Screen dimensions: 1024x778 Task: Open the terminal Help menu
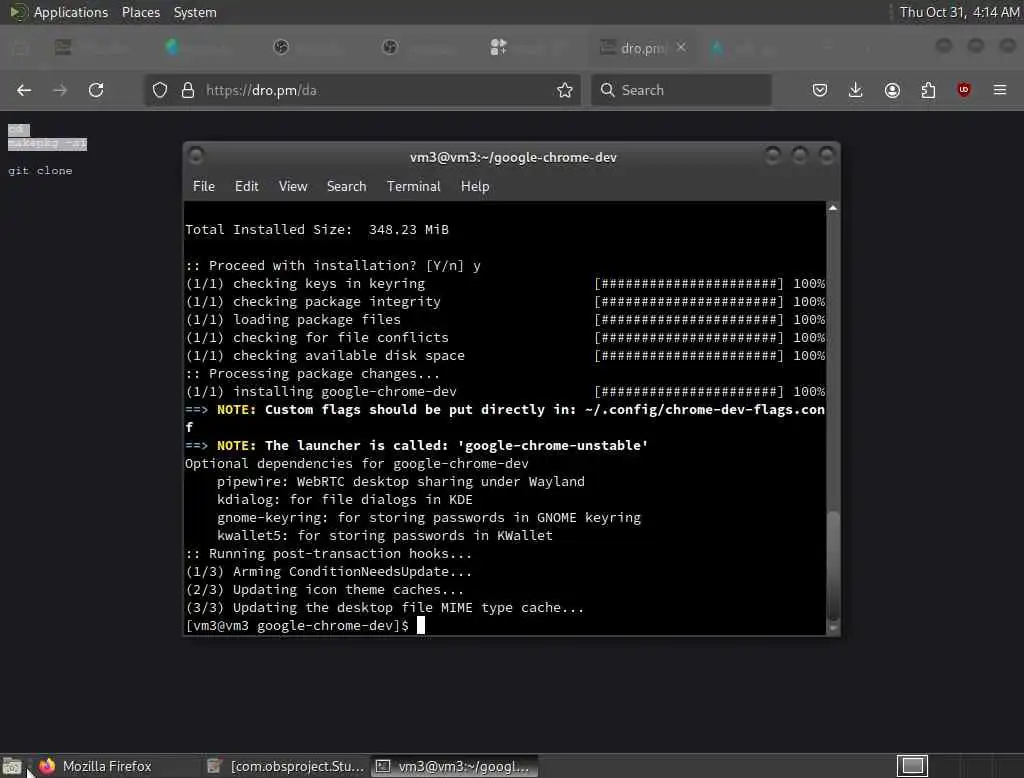pos(475,186)
